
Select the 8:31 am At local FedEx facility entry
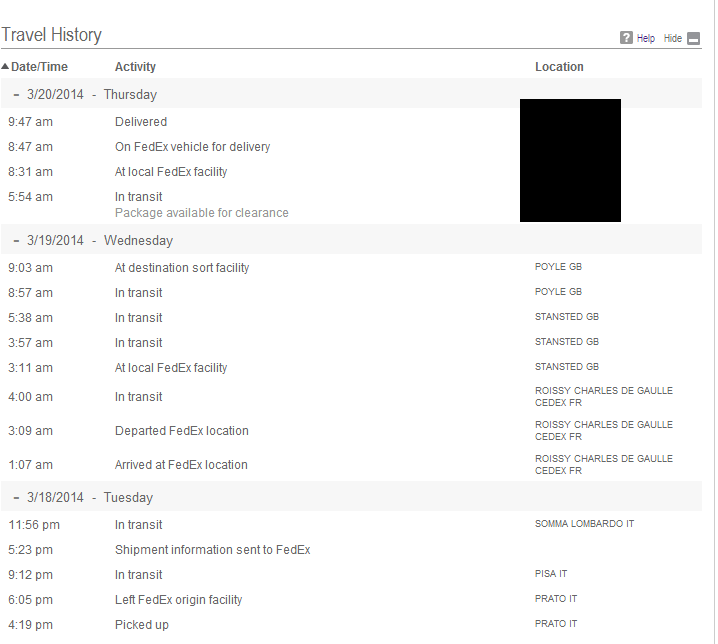(x=171, y=172)
